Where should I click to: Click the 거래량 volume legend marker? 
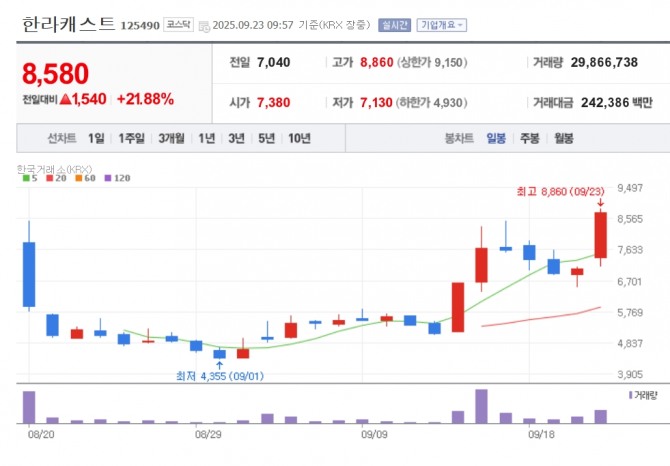638,396
